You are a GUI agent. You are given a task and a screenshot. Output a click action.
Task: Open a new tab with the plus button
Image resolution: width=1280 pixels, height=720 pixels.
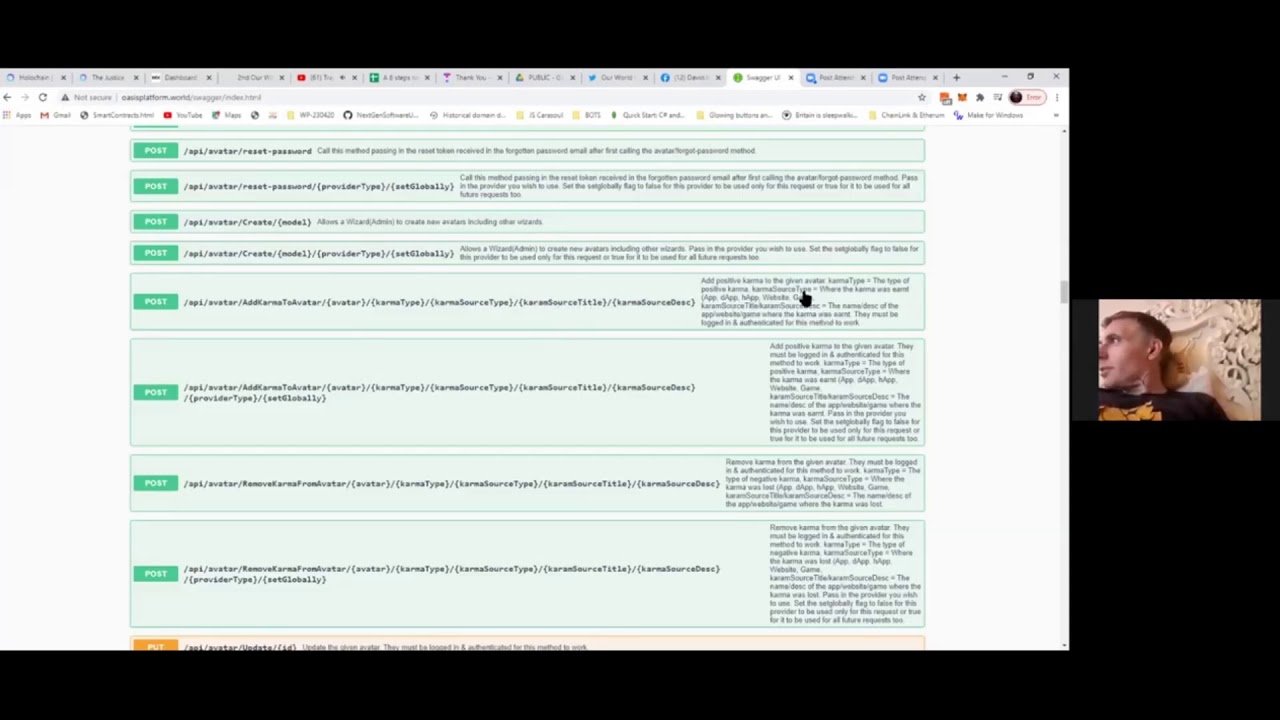pos(956,77)
